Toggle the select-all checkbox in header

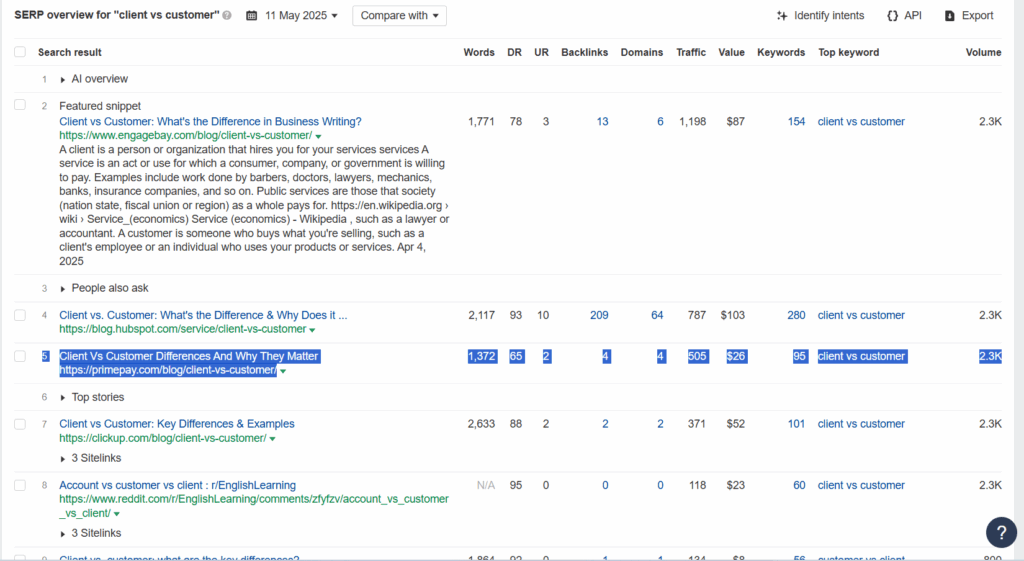point(20,52)
